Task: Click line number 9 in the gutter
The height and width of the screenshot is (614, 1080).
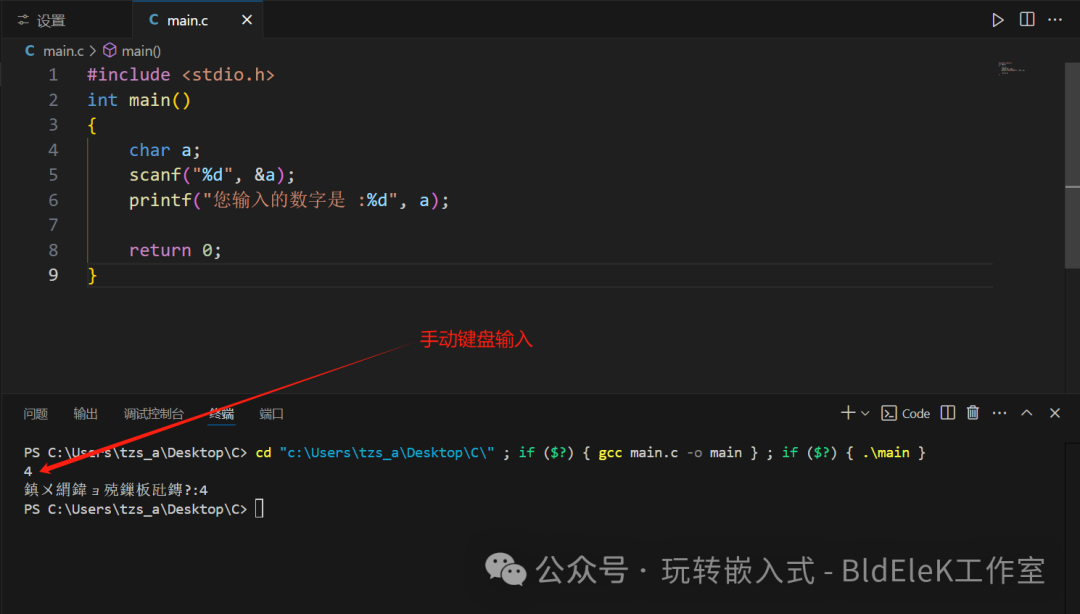Action: coord(53,275)
